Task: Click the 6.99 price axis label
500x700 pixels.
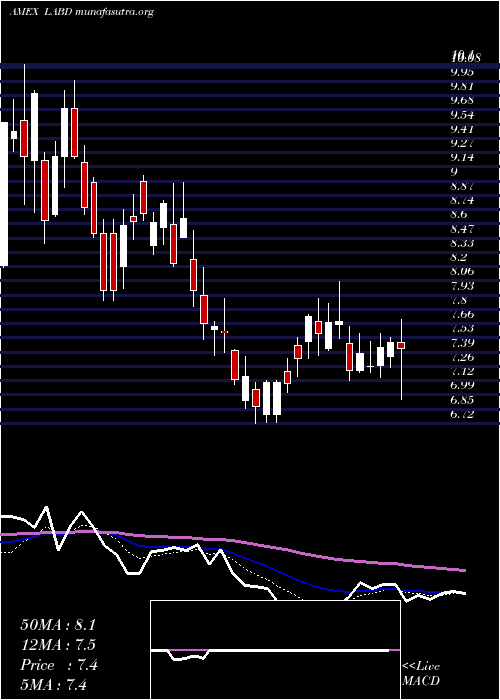Action: click(x=462, y=385)
